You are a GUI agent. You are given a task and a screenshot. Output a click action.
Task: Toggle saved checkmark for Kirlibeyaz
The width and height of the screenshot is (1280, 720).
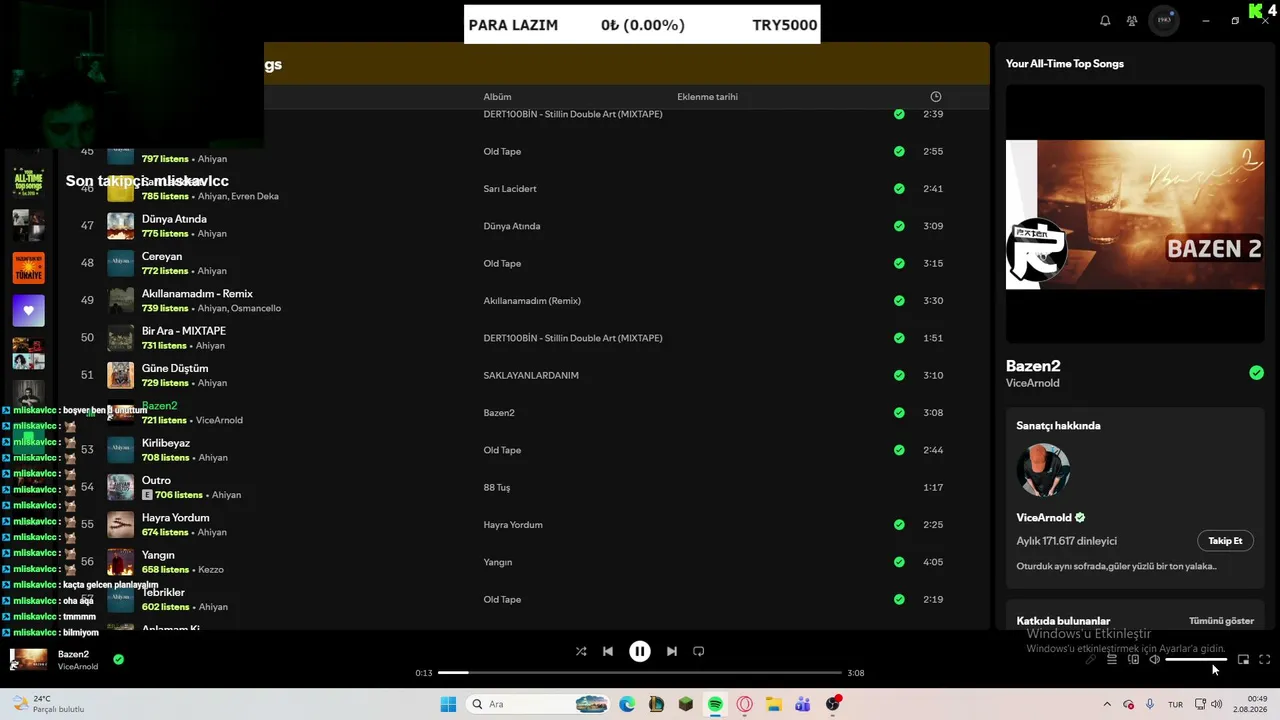pos(899,450)
